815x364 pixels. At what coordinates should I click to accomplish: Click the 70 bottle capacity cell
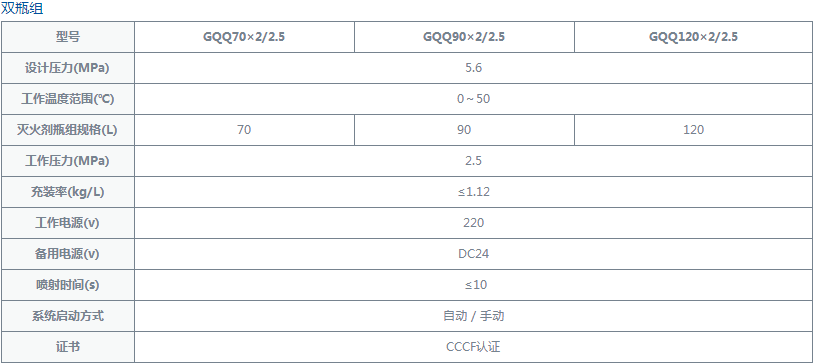click(244, 130)
